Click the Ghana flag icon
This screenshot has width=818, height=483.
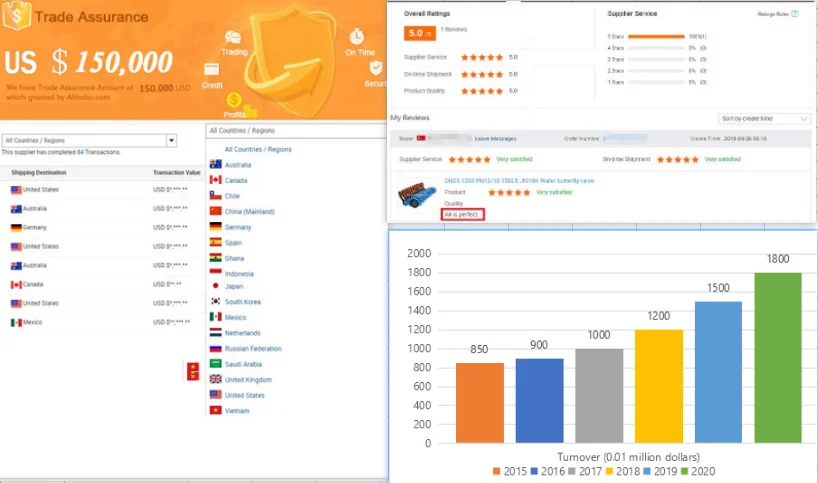215,258
